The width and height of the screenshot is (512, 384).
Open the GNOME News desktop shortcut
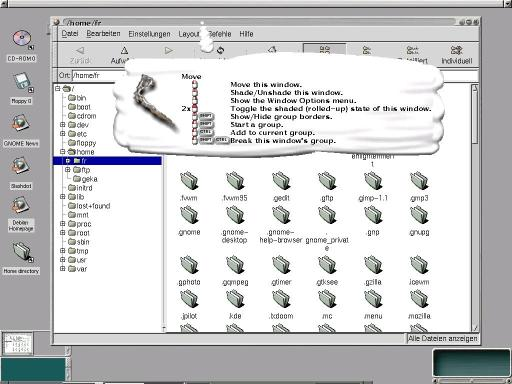(21, 124)
